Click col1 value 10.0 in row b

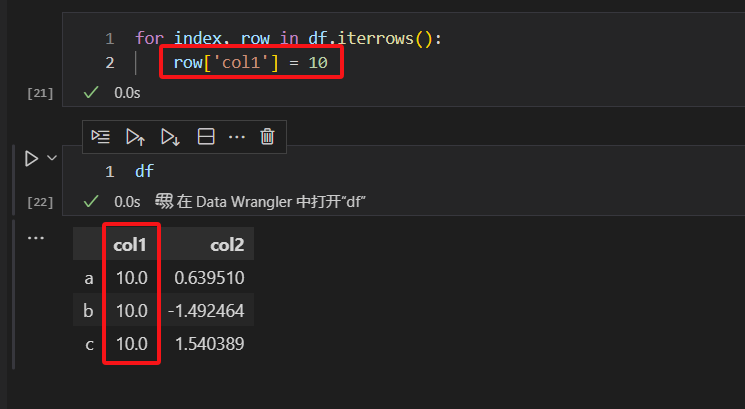[132, 311]
